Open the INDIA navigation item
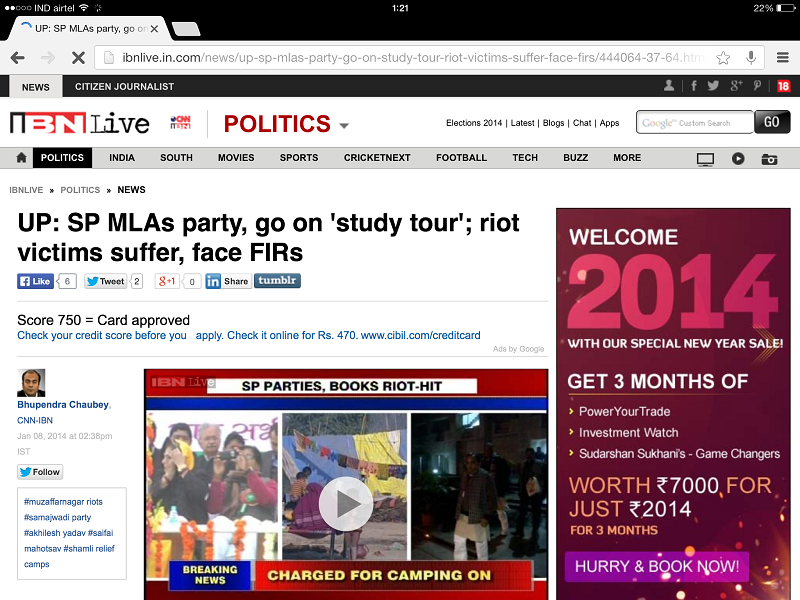This screenshot has width=800, height=600. (x=122, y=158)
